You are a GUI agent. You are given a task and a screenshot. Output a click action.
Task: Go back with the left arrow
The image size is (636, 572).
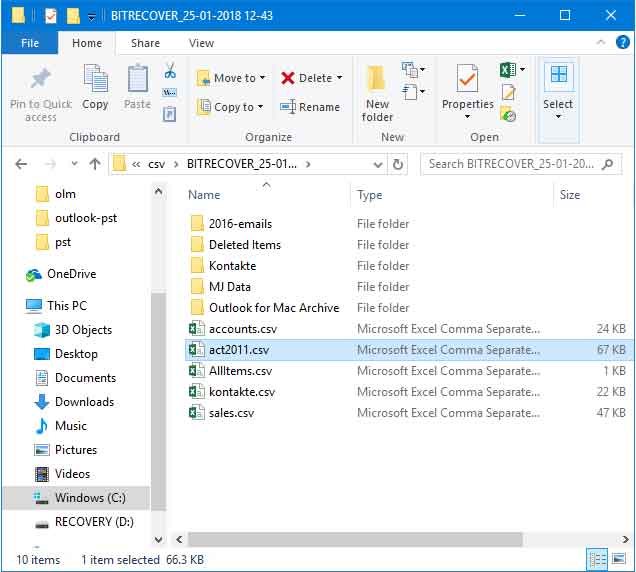(21, 164)
